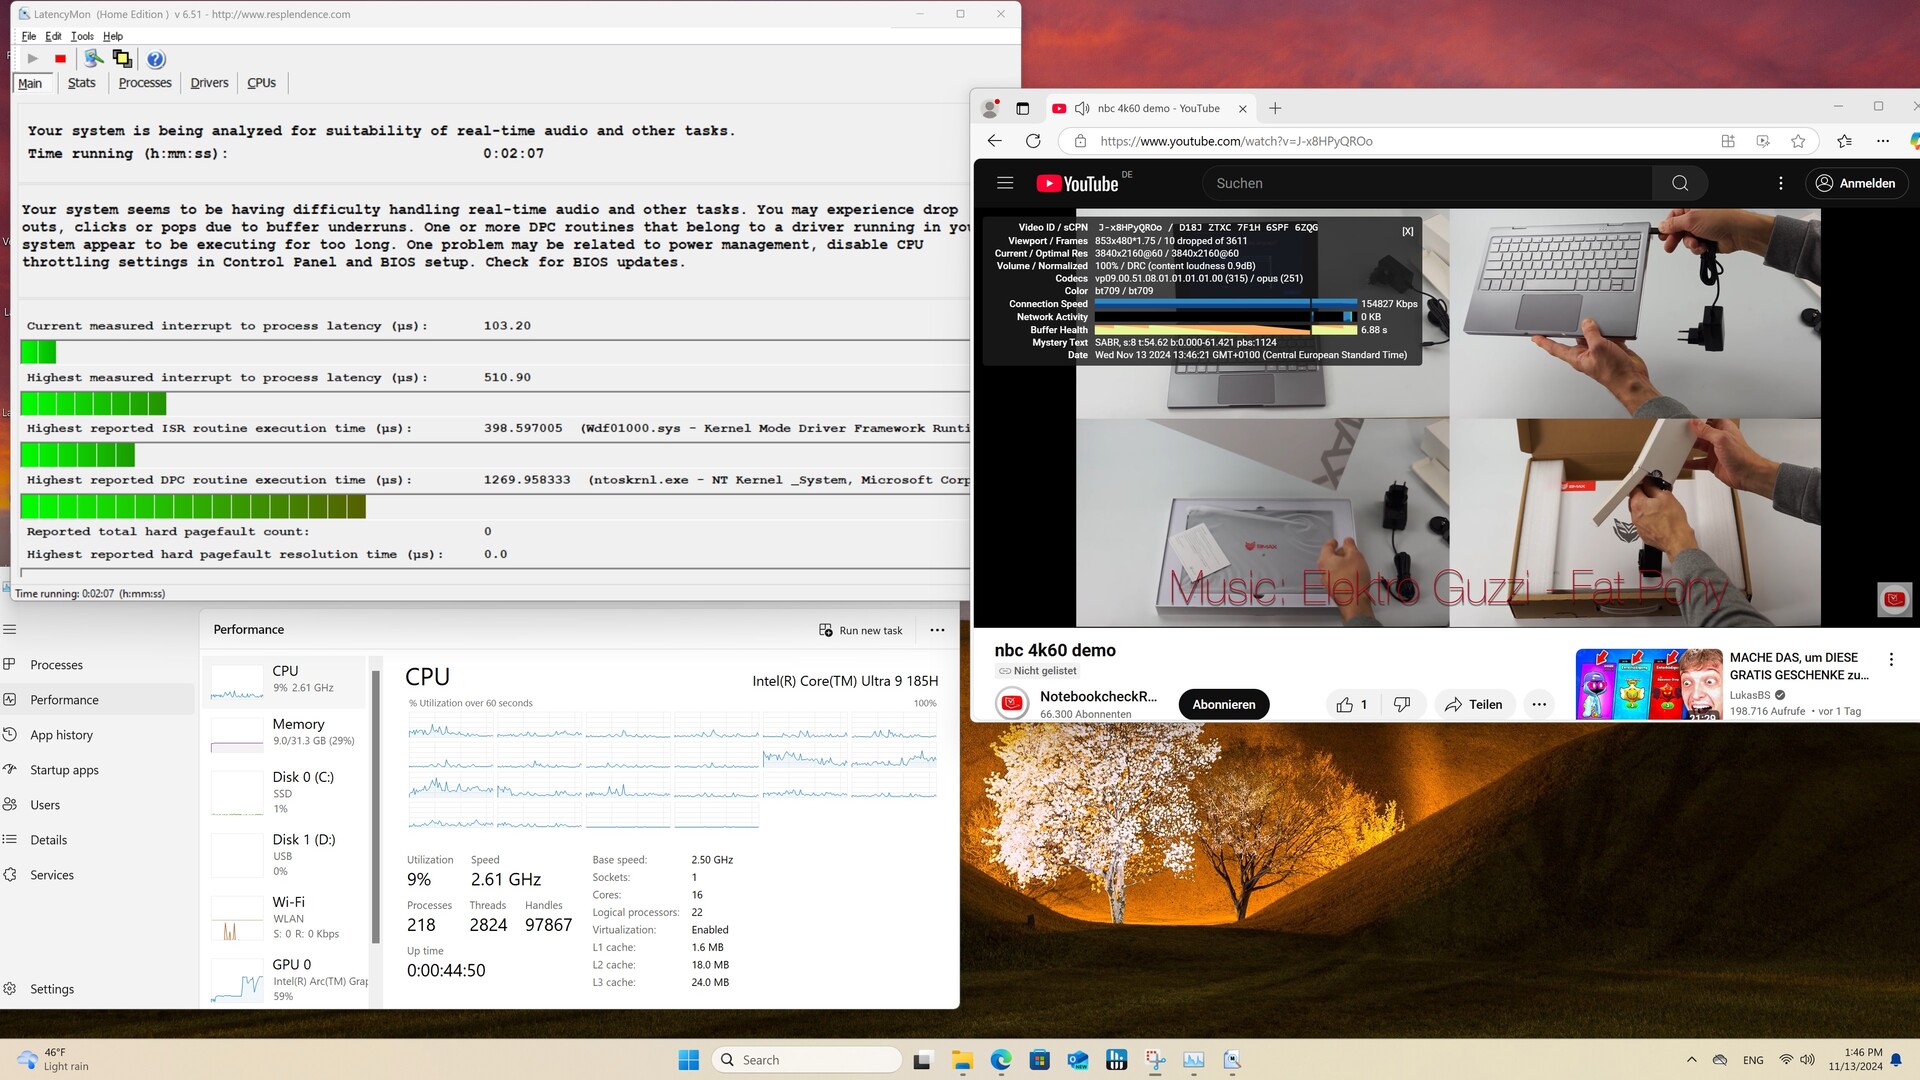Click the YouTube search magnifier button
This screenshot has height=1080, width=1920.
tap(1680, 183)
